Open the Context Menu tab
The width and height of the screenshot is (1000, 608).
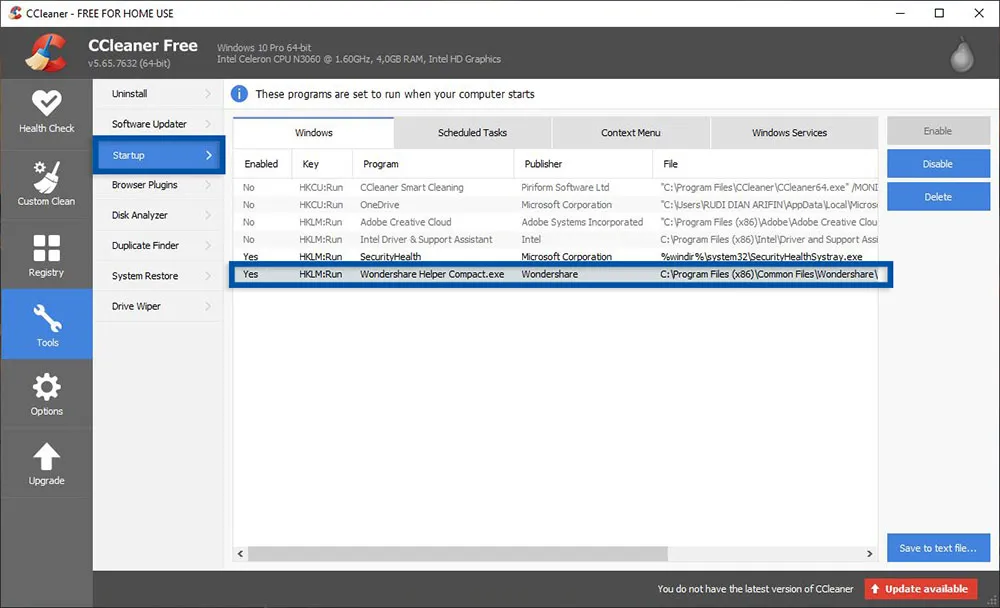tap(630, 132)
